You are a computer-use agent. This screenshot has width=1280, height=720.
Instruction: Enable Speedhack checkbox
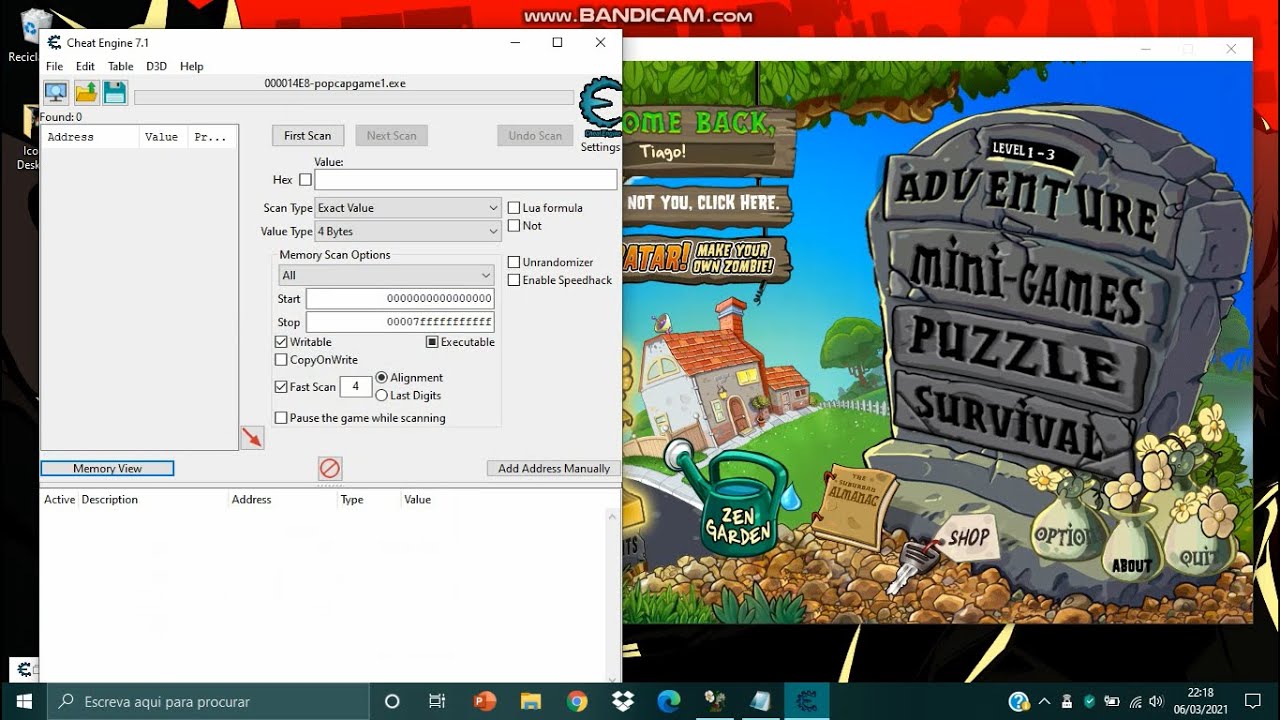click(514, 280)
